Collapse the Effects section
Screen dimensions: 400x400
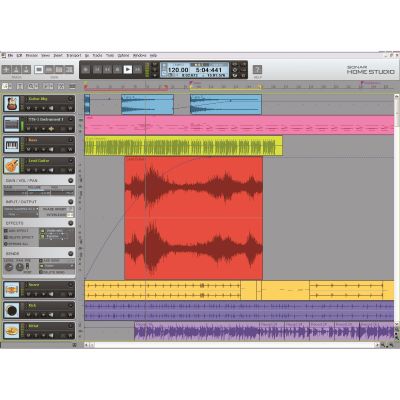[x=71, y=223]
